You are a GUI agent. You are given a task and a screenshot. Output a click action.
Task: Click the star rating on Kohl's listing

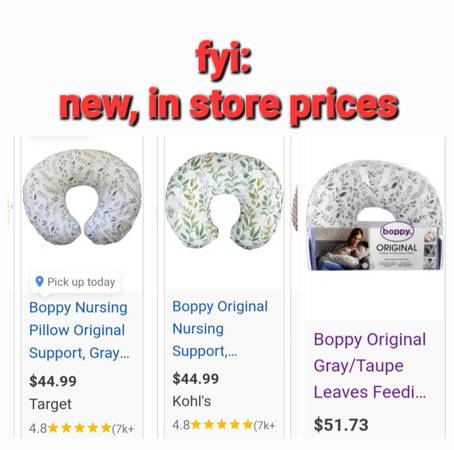[x=222, y=425]
